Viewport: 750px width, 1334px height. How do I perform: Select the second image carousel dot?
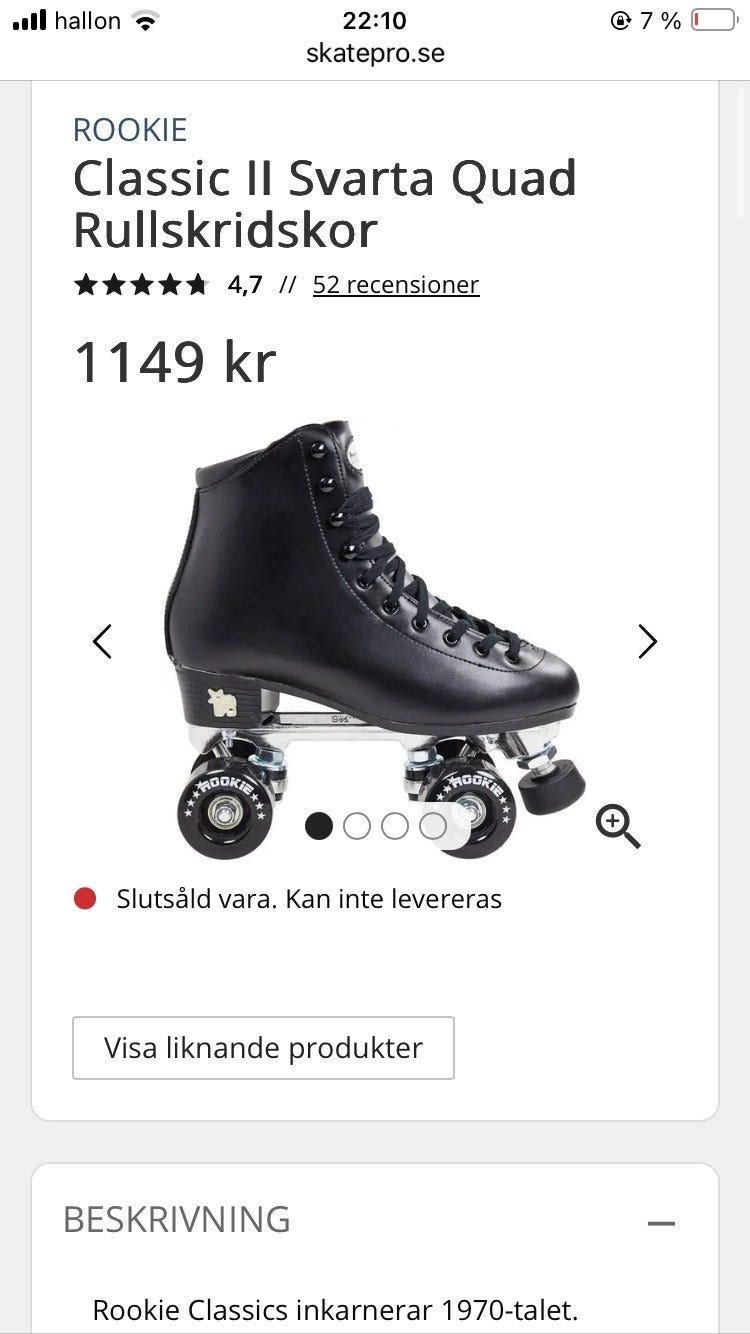point(357,826)
